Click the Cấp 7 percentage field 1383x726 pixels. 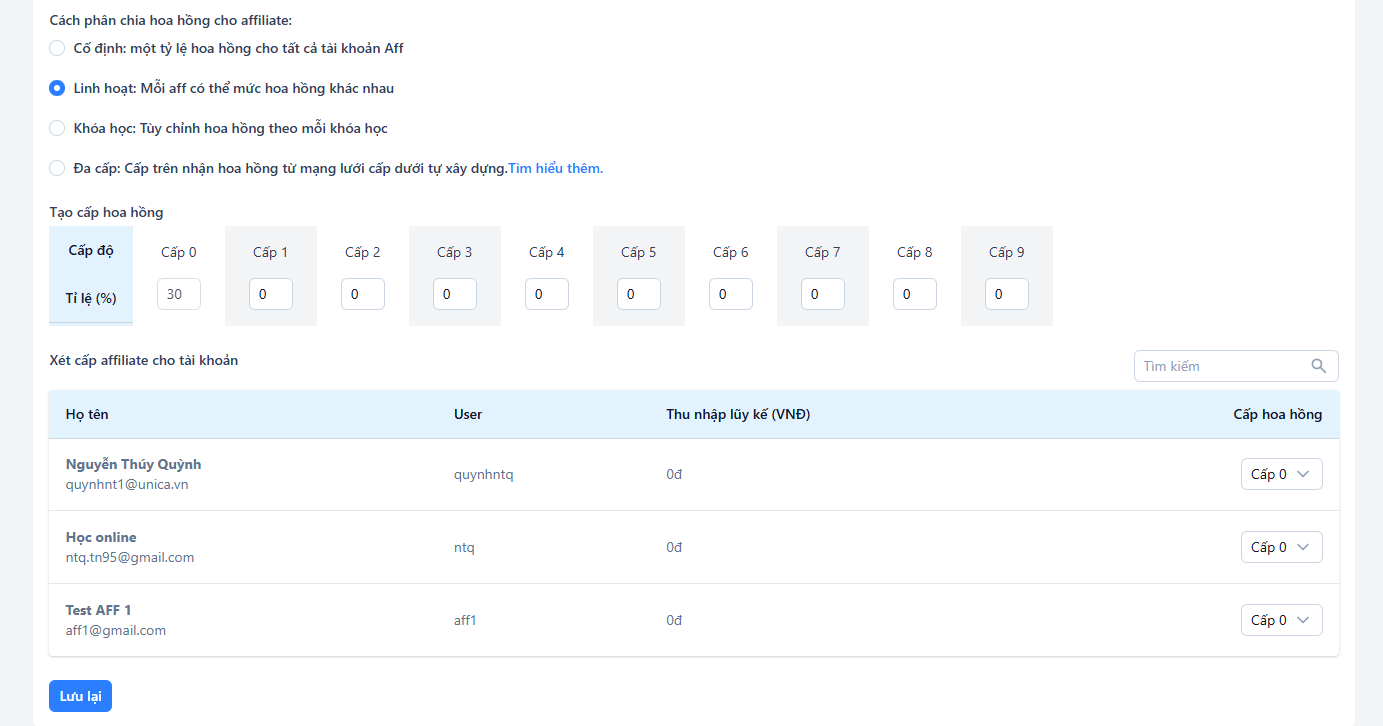(x=823, y=294)
